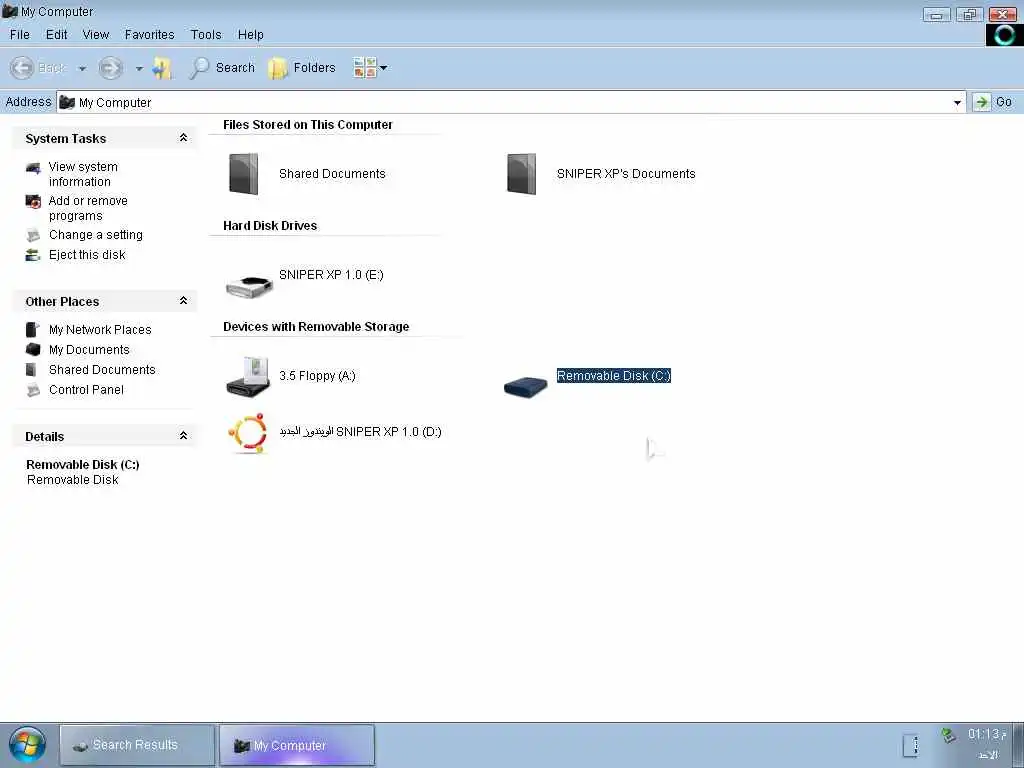Go up one folder level

pyautogui.click(x=162, y=68)
